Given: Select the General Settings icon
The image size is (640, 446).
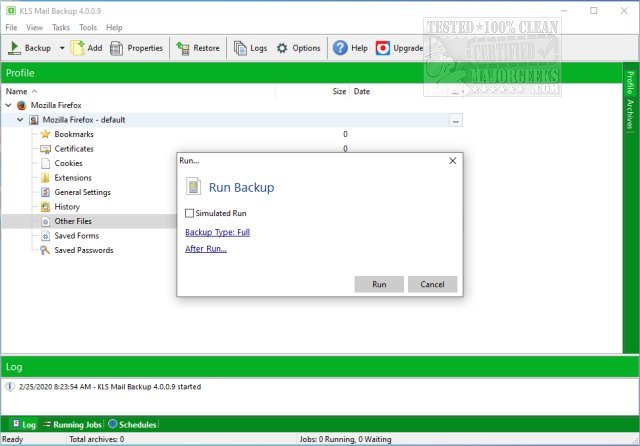Looking at the screenshot, I should pyautogui.click(x=45, y=192).
